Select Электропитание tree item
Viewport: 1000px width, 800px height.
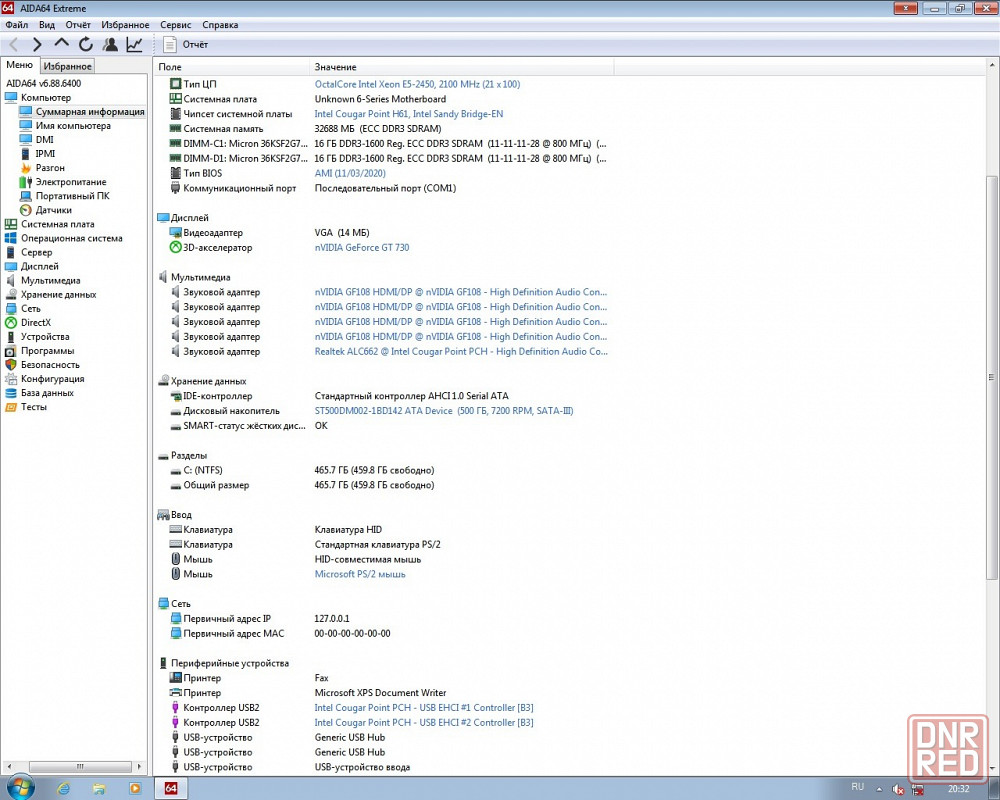(x=71, y=182)
